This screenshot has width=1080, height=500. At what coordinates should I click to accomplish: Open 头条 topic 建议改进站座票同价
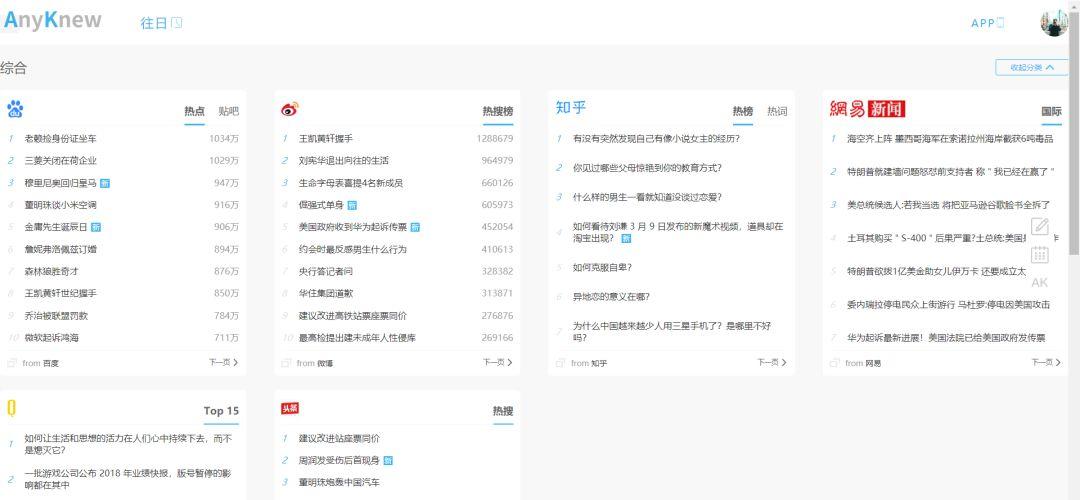click(x=339, y=438)
